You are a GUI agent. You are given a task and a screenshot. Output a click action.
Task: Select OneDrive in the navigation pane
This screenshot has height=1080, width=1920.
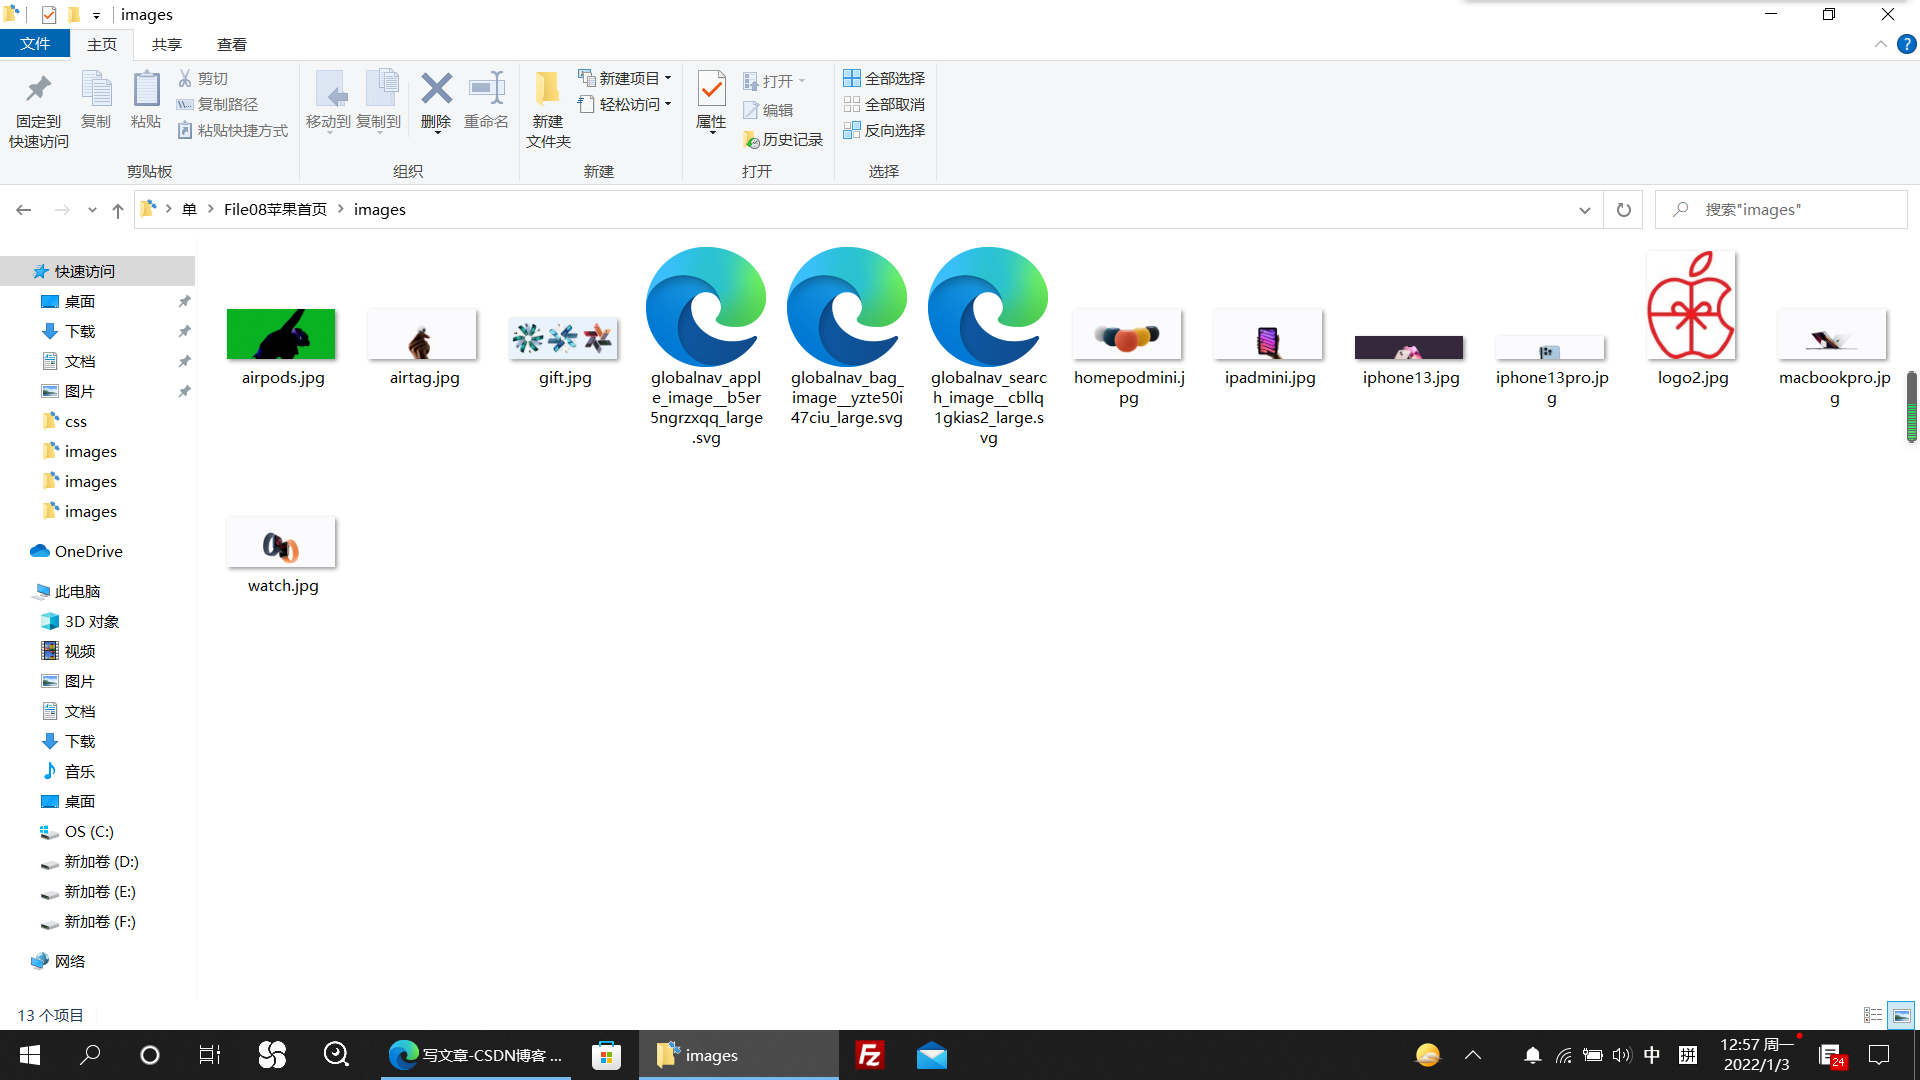pos(88,551)
